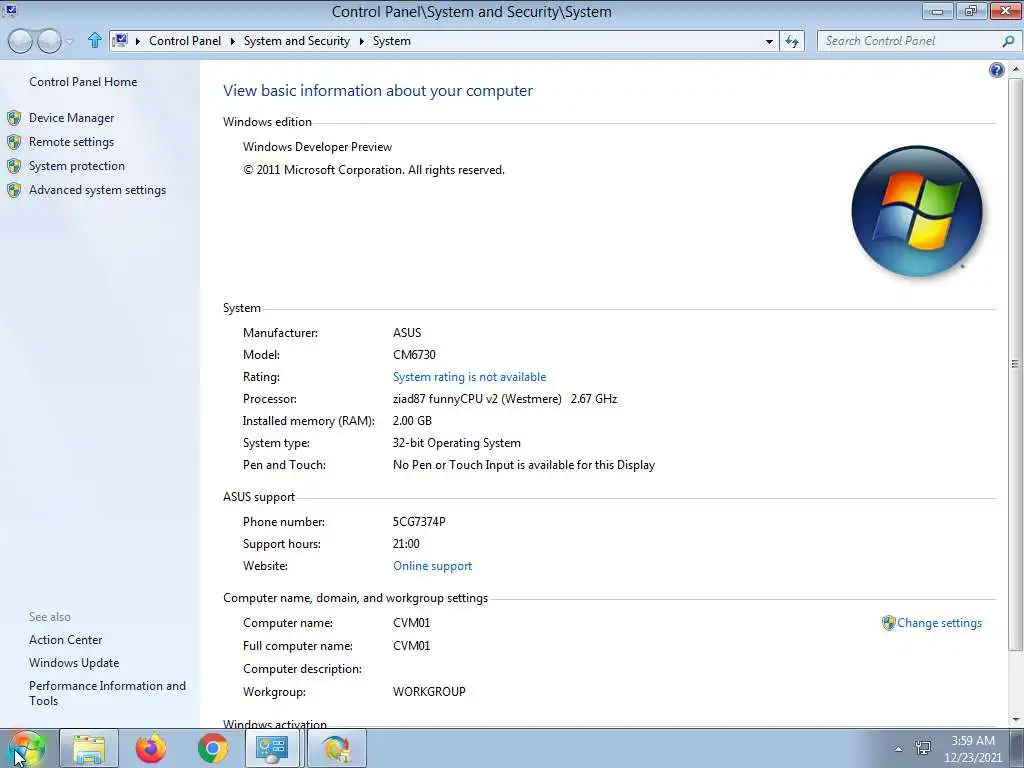Click the Forward navigation arrow button
Screen dimensions: 1024x768
click(x=49, y=41)
